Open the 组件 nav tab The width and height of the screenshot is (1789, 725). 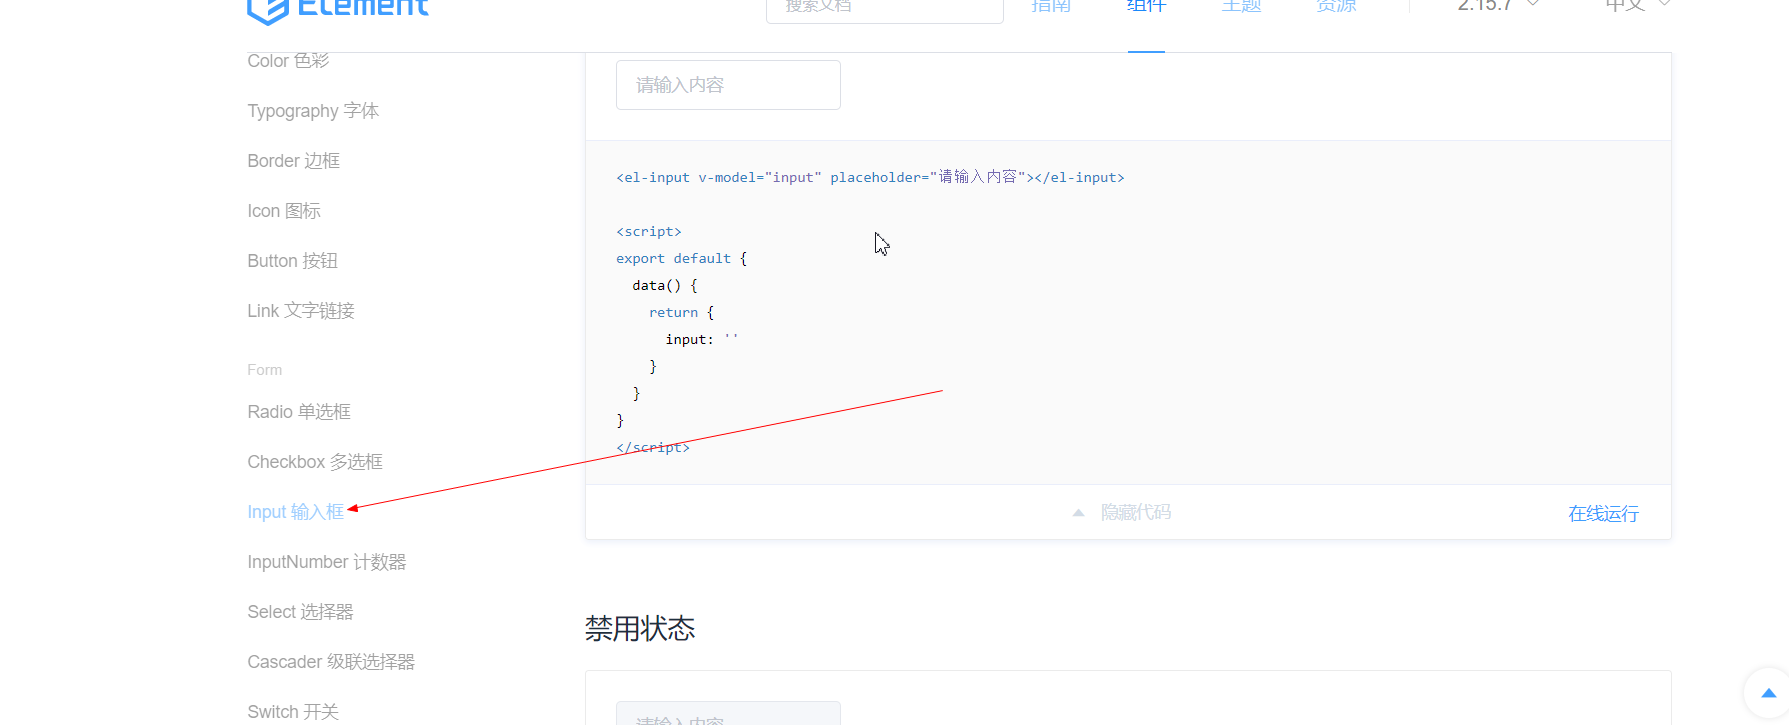click(1146, 7)
